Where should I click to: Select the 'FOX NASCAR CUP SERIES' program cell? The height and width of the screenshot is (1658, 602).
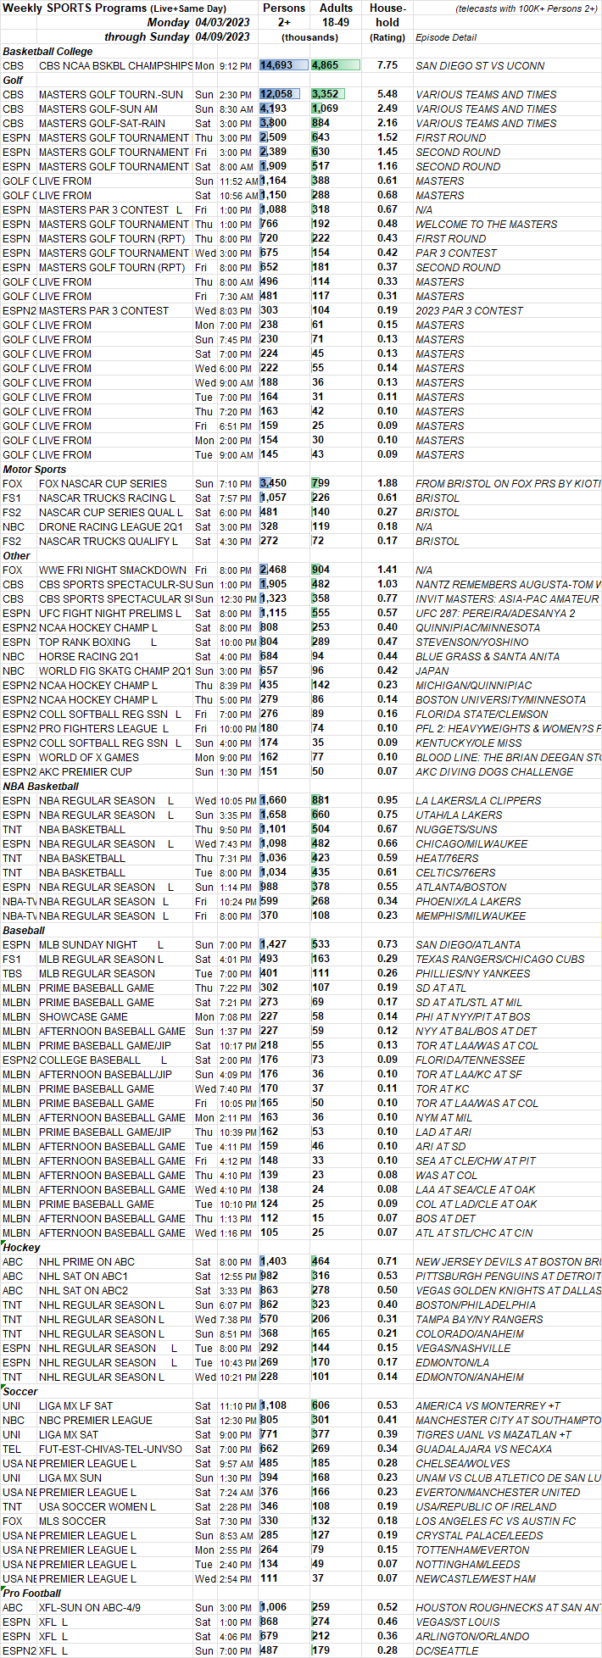[x=102, y=484]
